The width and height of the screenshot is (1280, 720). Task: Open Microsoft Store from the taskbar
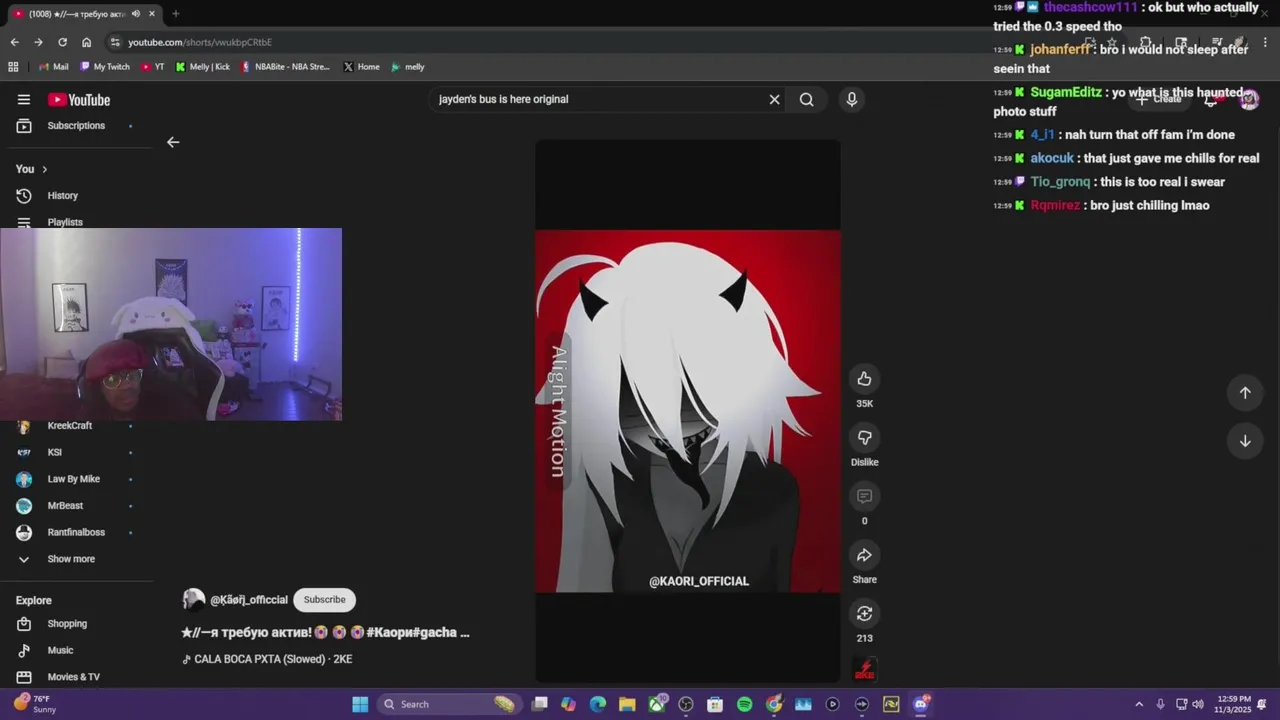point(715,704)
